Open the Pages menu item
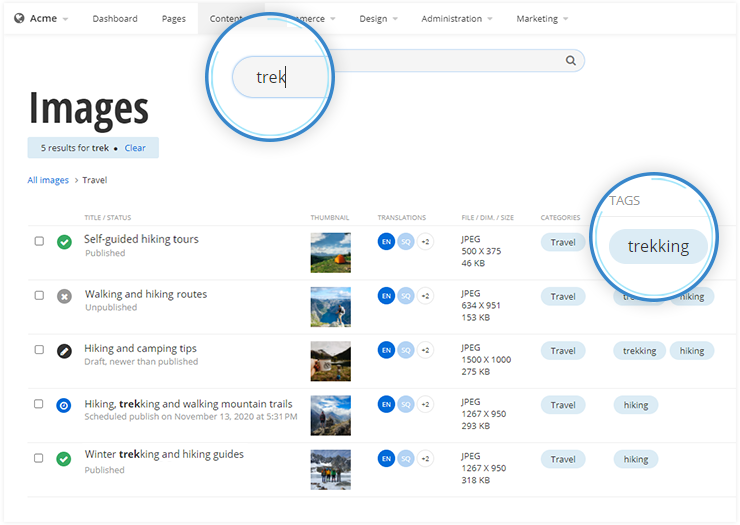 click(174, 19)
